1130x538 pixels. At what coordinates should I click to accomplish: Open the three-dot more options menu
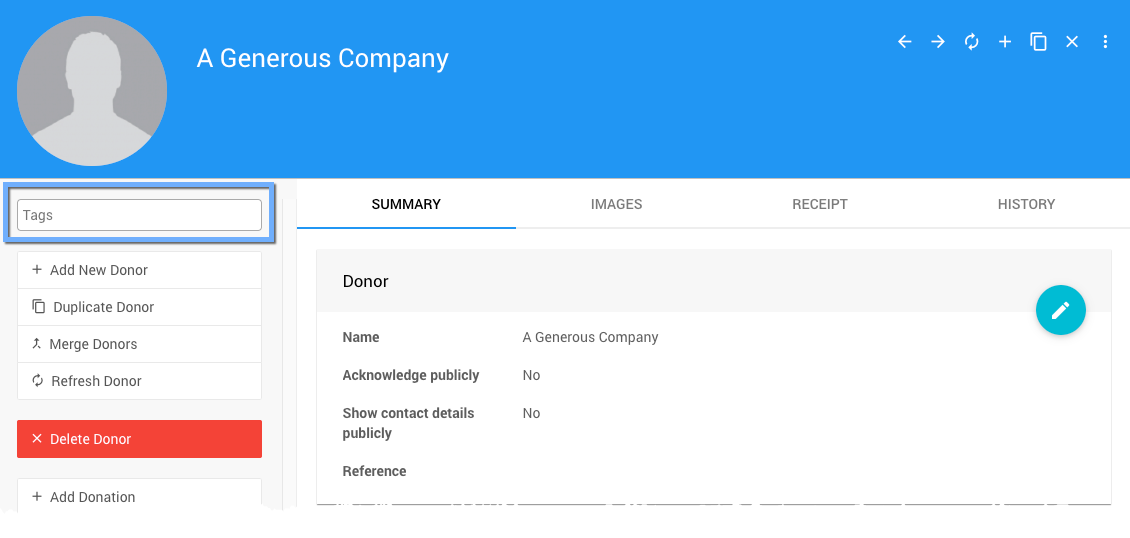click(x=1105, y=42)
